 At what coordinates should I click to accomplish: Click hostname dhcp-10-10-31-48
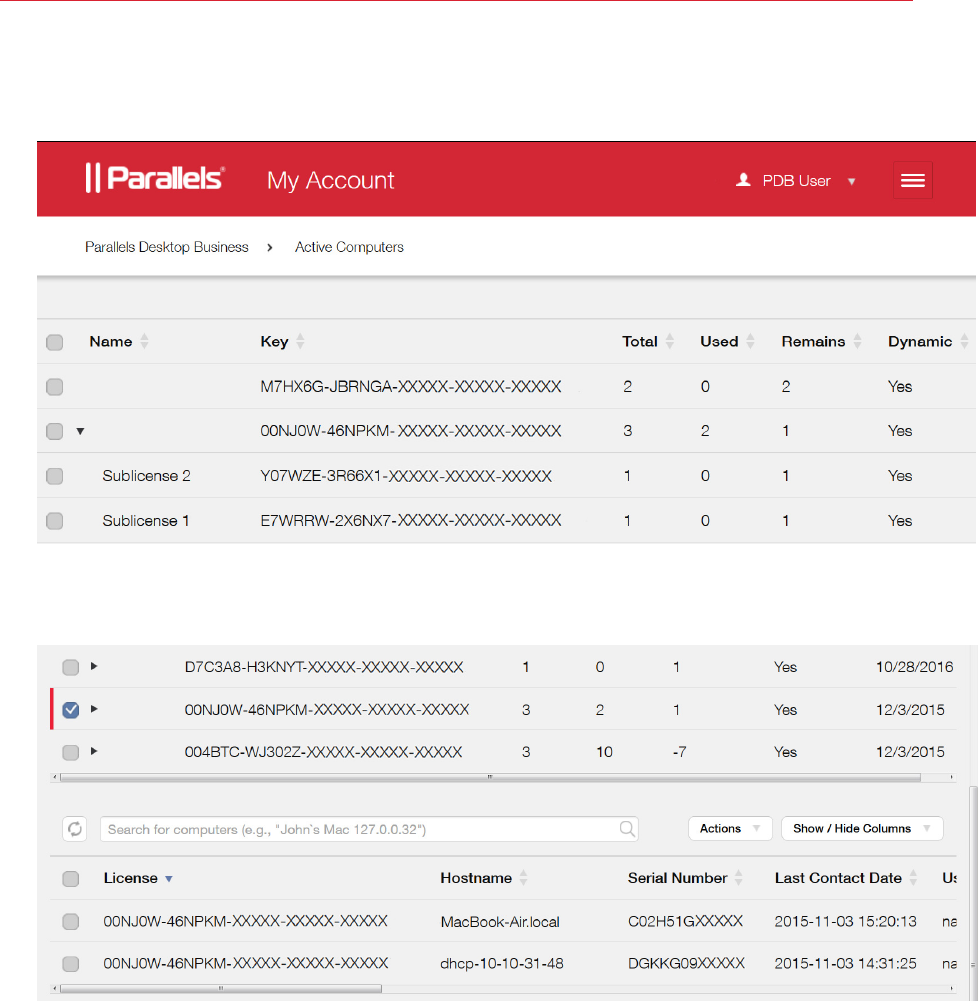(502, 964)
